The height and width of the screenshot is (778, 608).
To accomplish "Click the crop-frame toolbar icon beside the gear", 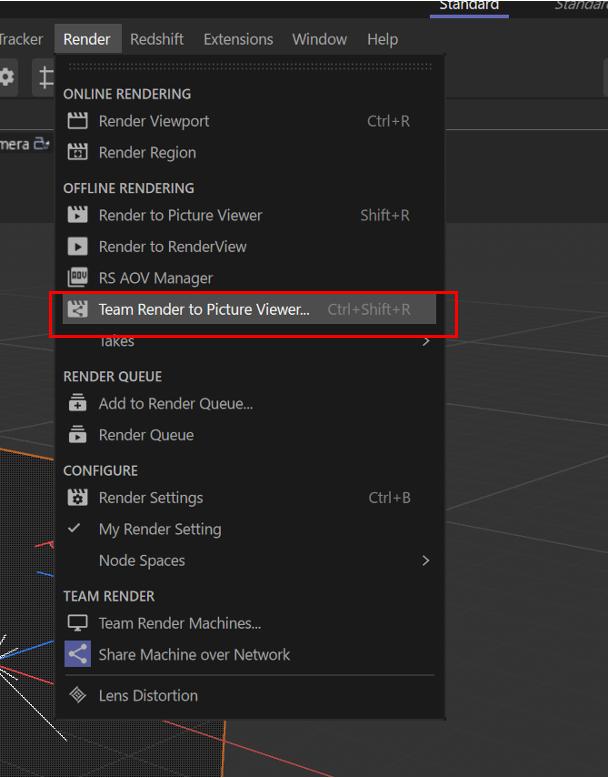I will pos(46,77).
